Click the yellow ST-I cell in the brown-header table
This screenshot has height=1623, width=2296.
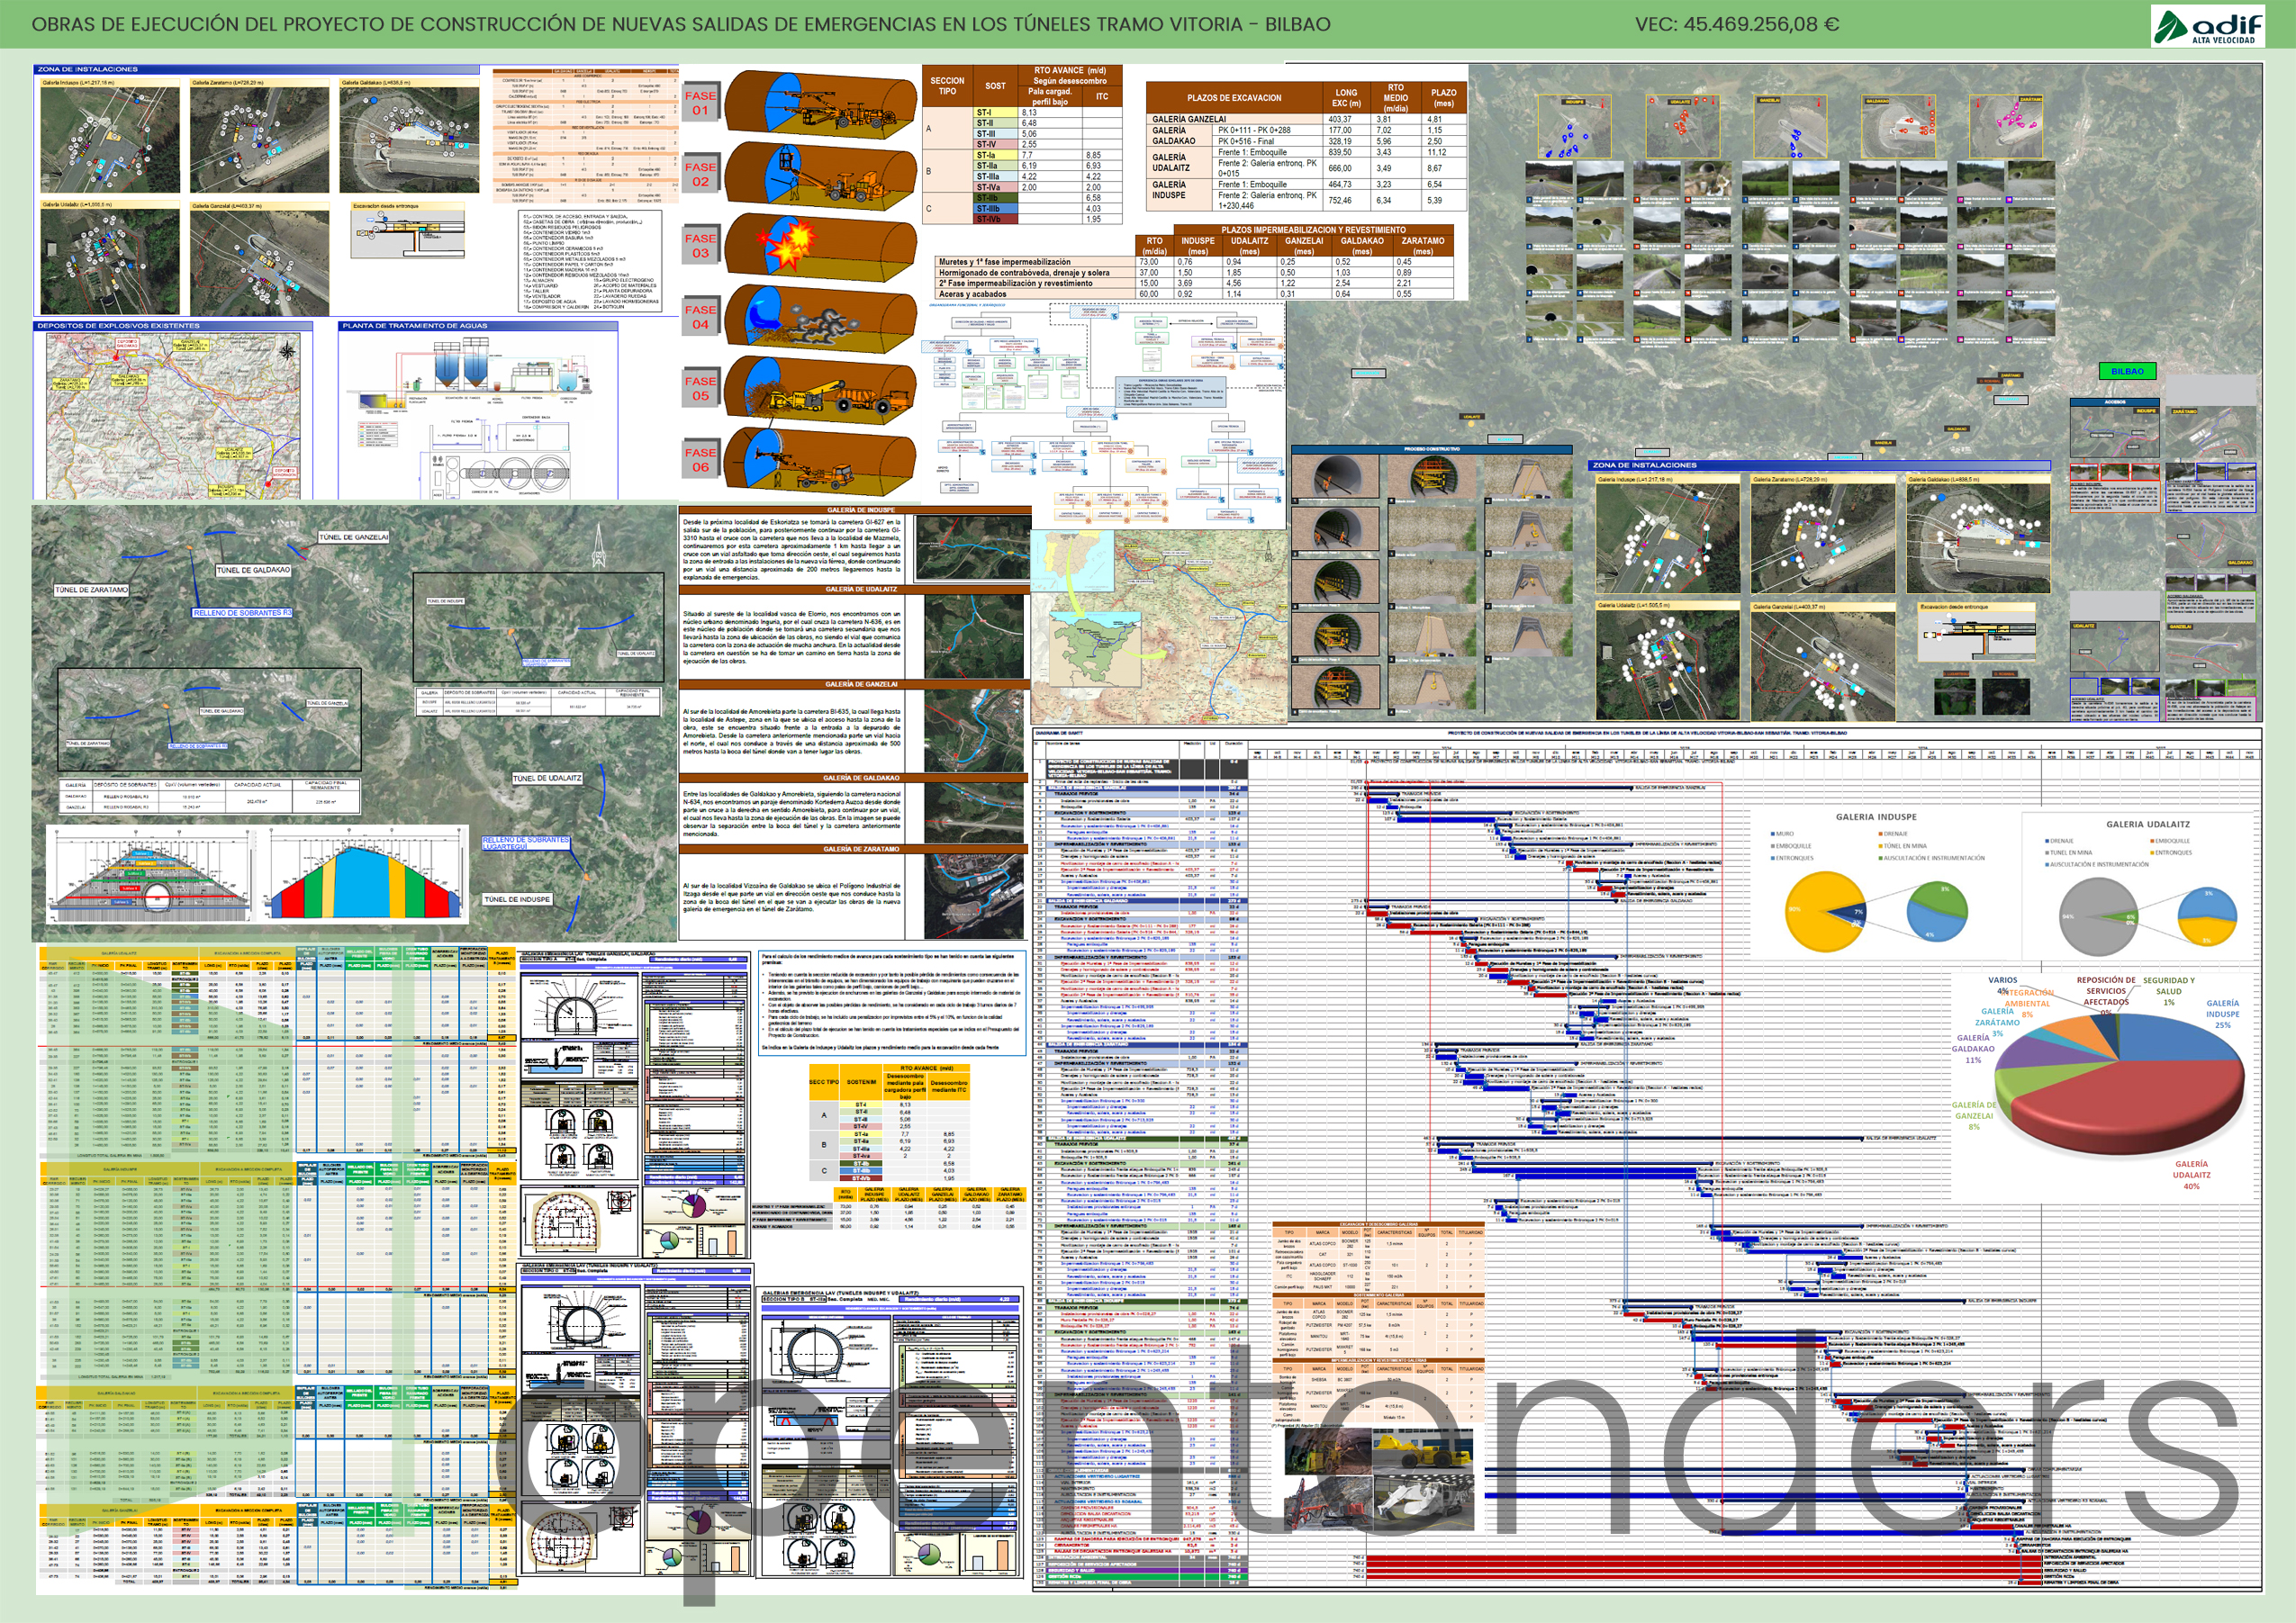pyautogui.click(x=996, y=113)
